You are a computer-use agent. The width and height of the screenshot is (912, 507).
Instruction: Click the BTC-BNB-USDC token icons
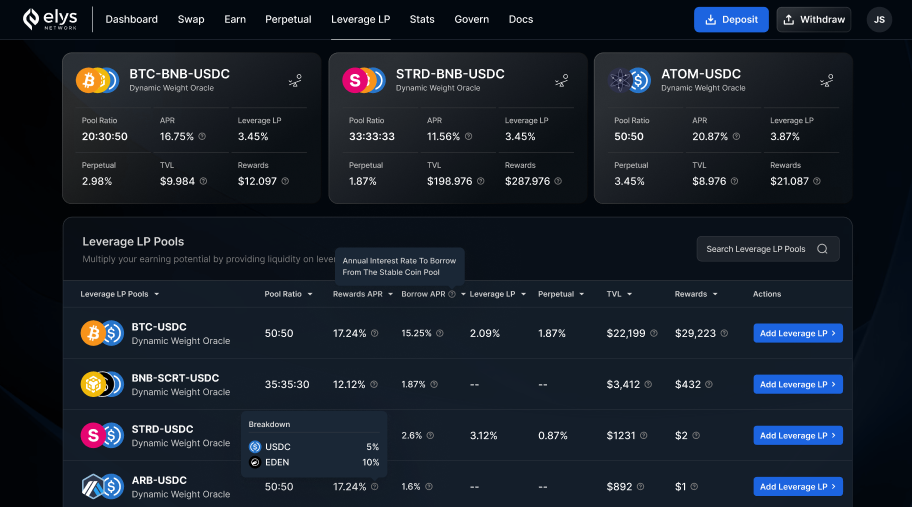97,80
